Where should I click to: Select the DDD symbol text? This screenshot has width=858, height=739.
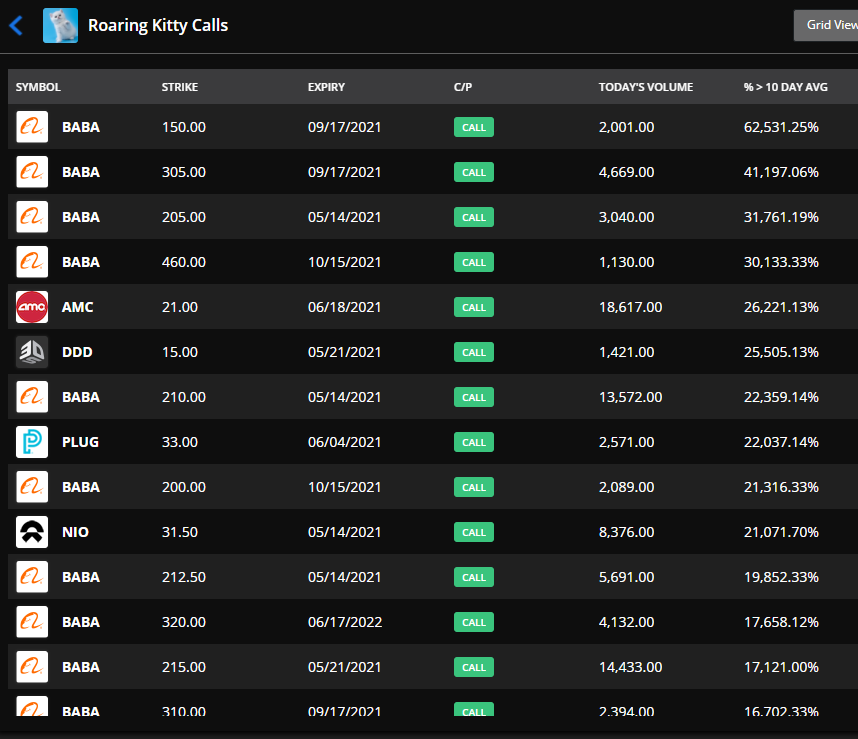click(x=77, y=352)
